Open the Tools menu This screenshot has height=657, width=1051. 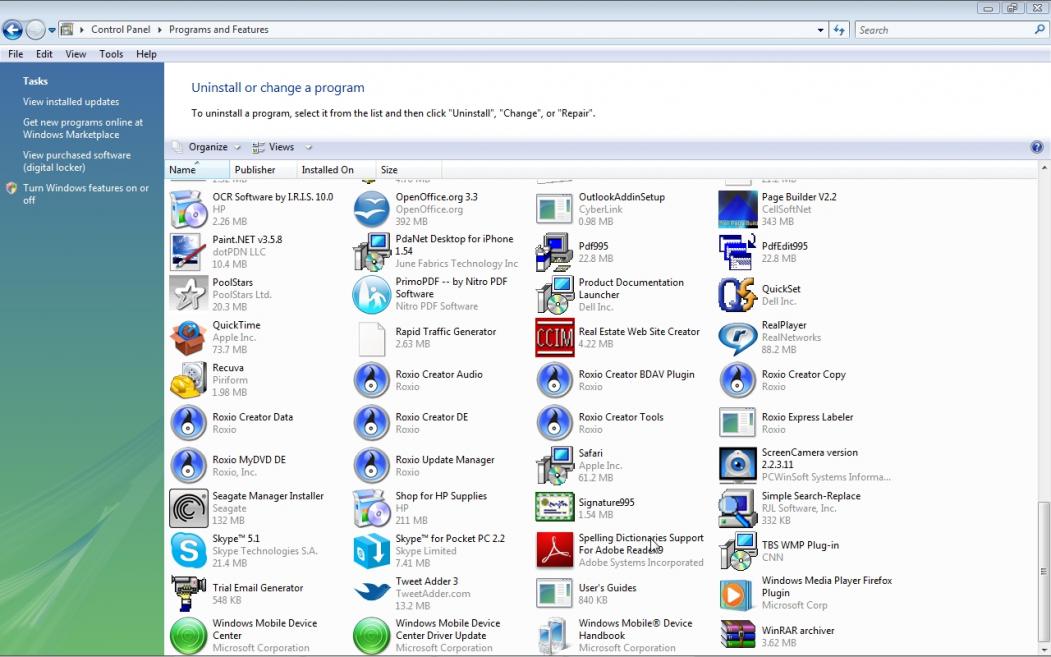(111, 54)
